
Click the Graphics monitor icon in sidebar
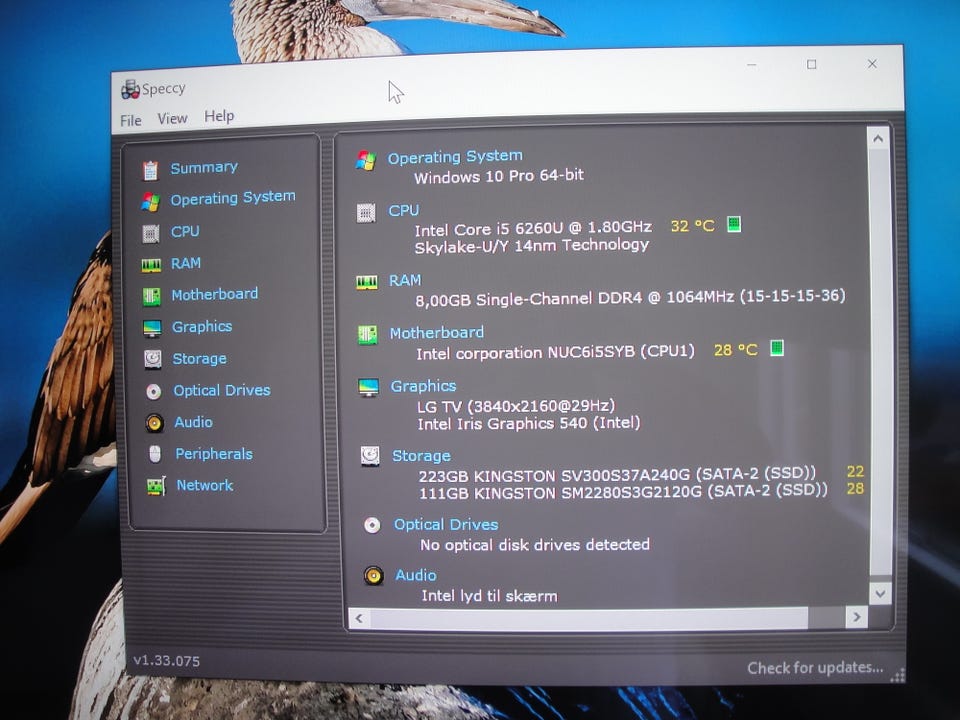pos(152,328)
